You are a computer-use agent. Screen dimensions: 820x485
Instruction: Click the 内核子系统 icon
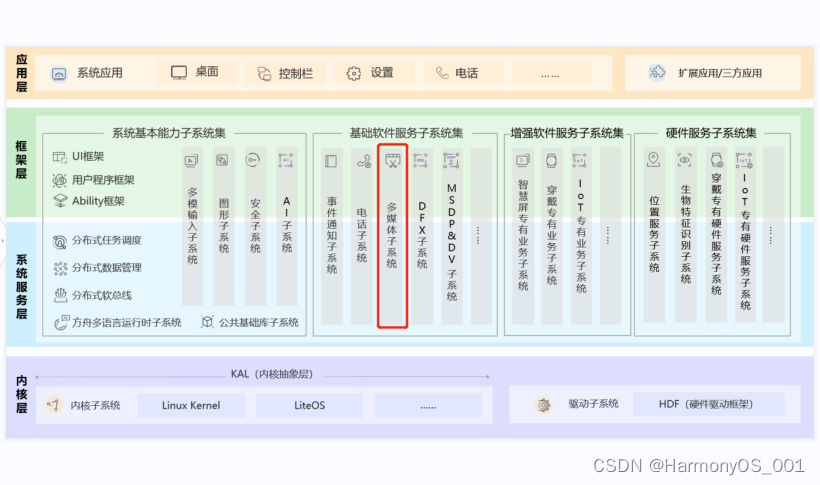tap(53, 404)
